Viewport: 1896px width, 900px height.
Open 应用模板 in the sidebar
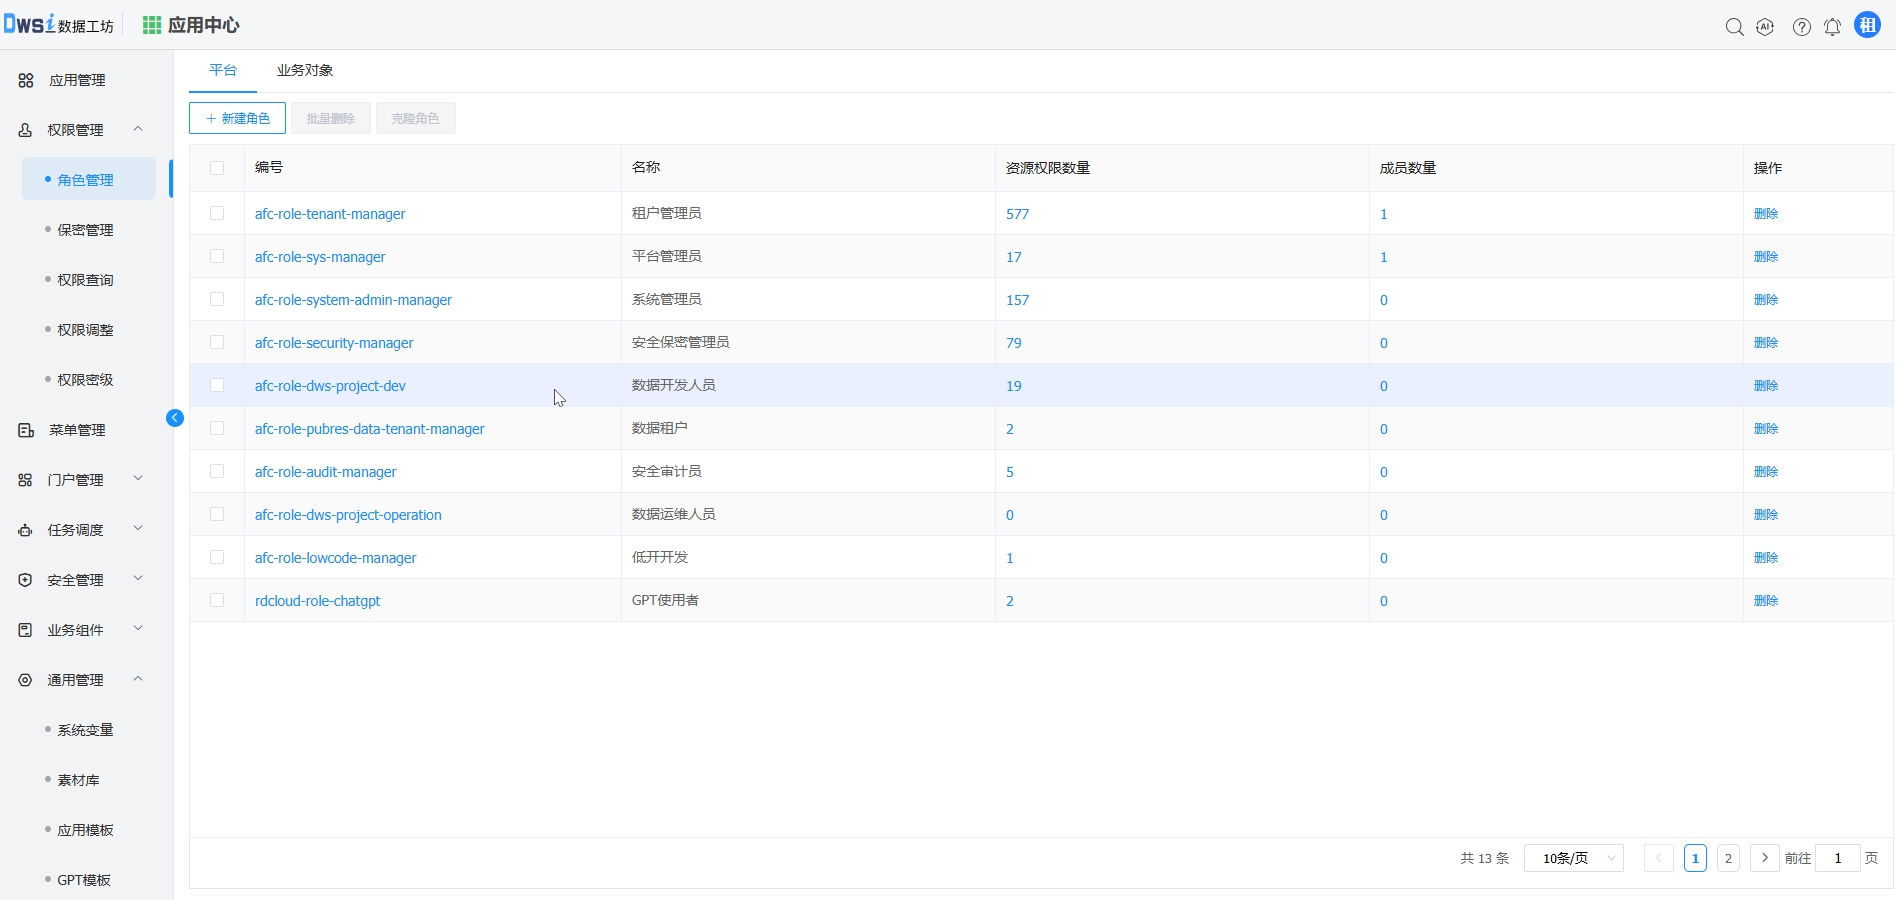tap(85, 830)
